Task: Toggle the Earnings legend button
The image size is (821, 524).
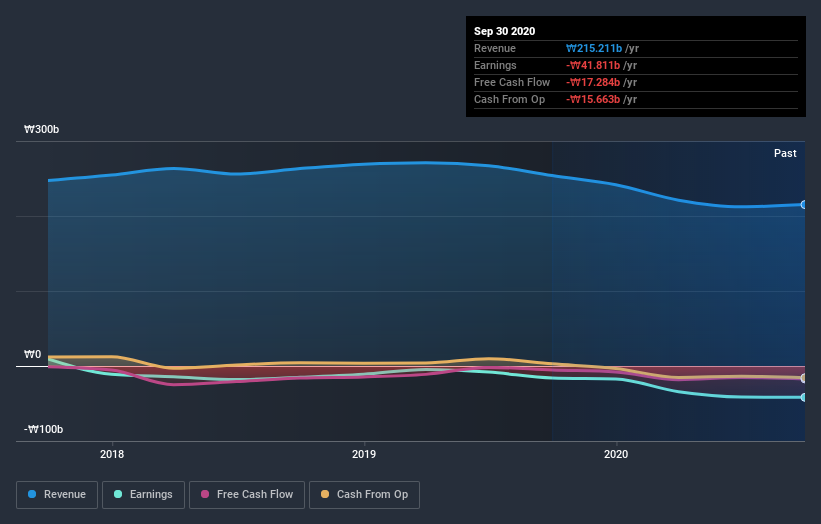Action: 143,495
